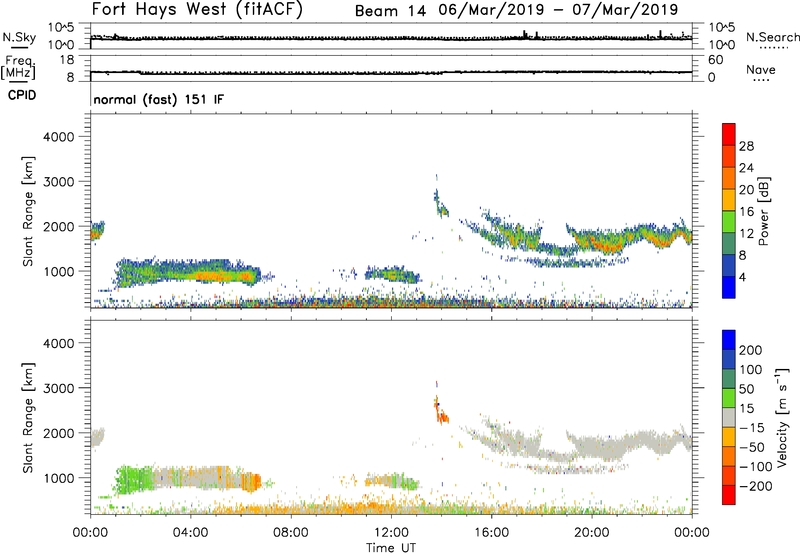The image size is (800, 554).
Task: Click the '-15' tick on the velocity scale
Action: pos(752,428)
